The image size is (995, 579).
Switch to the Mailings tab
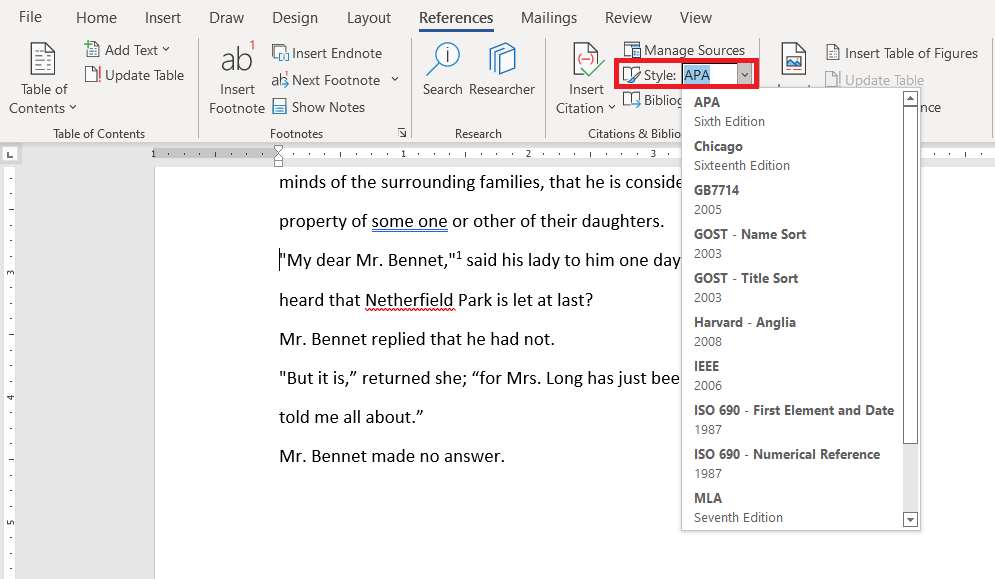[x=549, y=18]
